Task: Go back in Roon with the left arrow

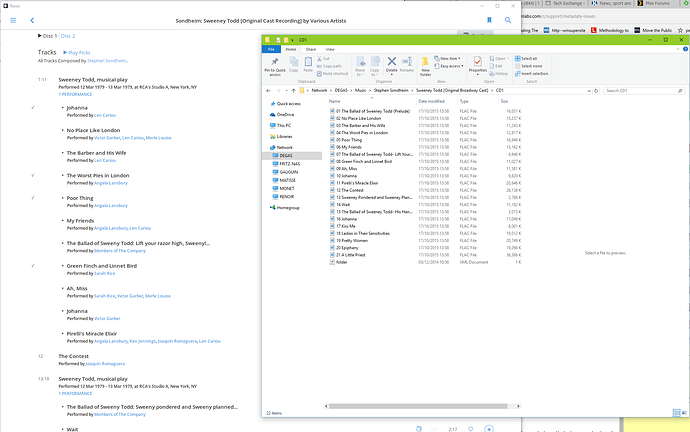Action: point(32,20)
